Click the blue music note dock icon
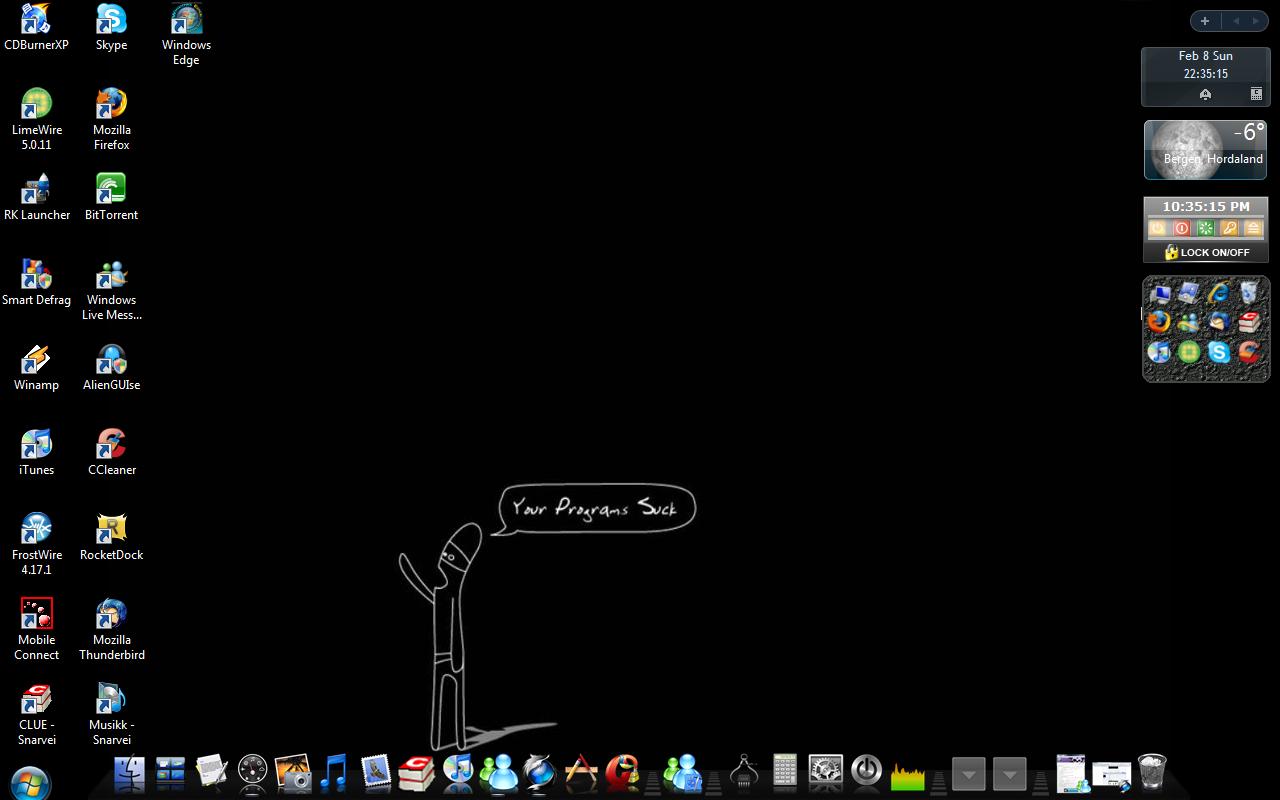The image size is (1280, 800). (x=334, y=772)
